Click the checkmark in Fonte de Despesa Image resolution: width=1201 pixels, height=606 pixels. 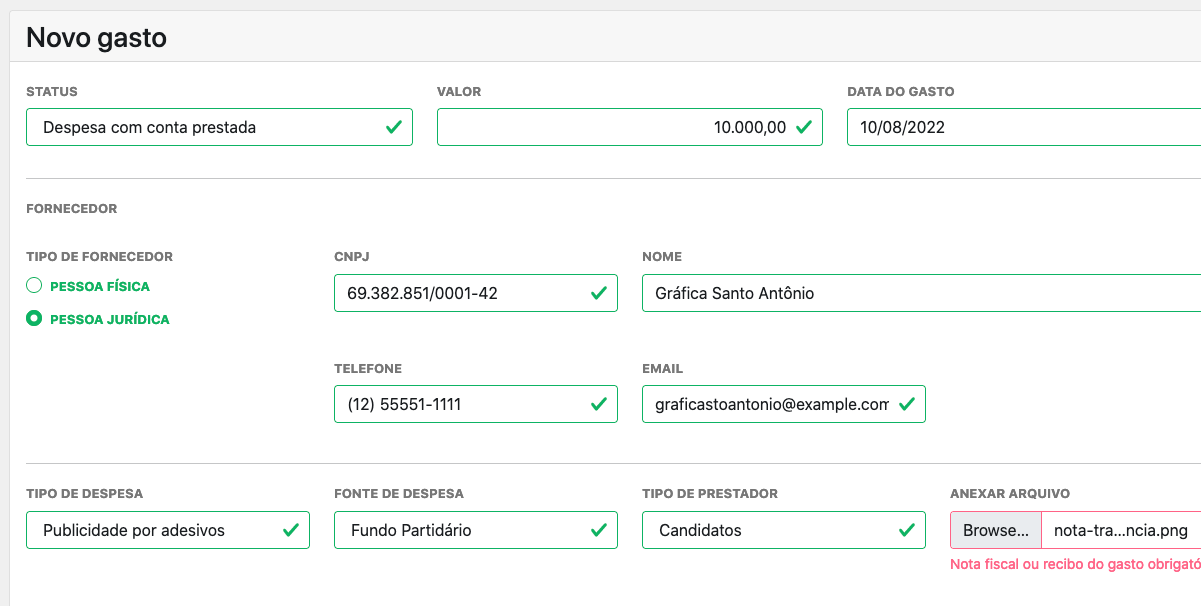pos(596,530)
